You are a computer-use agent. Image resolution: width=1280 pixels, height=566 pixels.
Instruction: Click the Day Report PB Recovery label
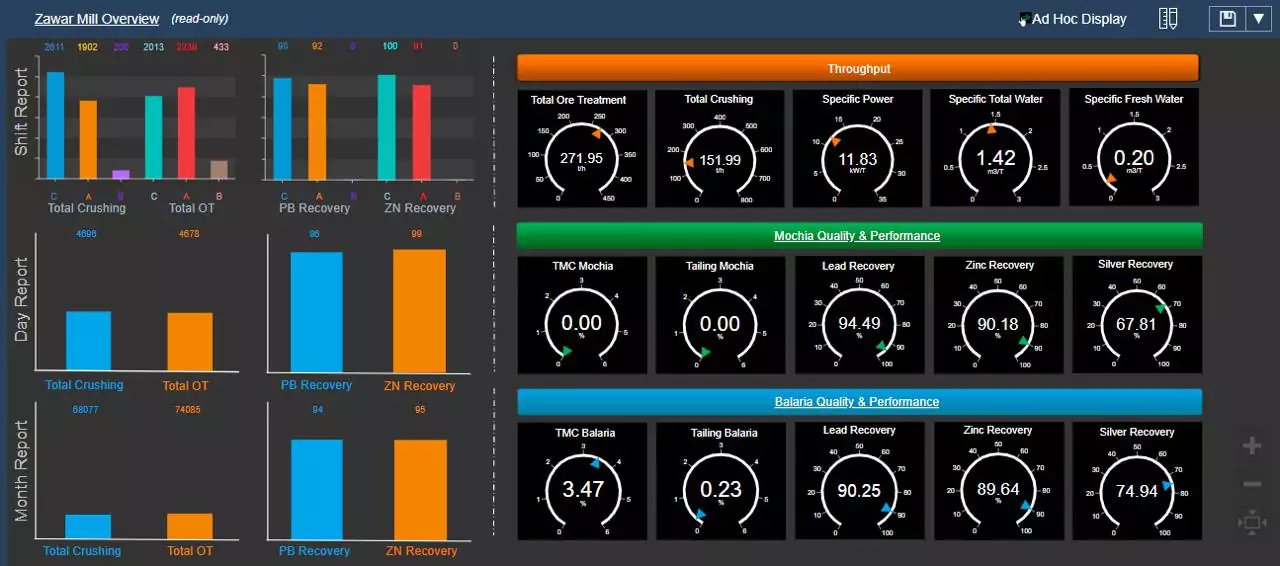tap(315, 385)
